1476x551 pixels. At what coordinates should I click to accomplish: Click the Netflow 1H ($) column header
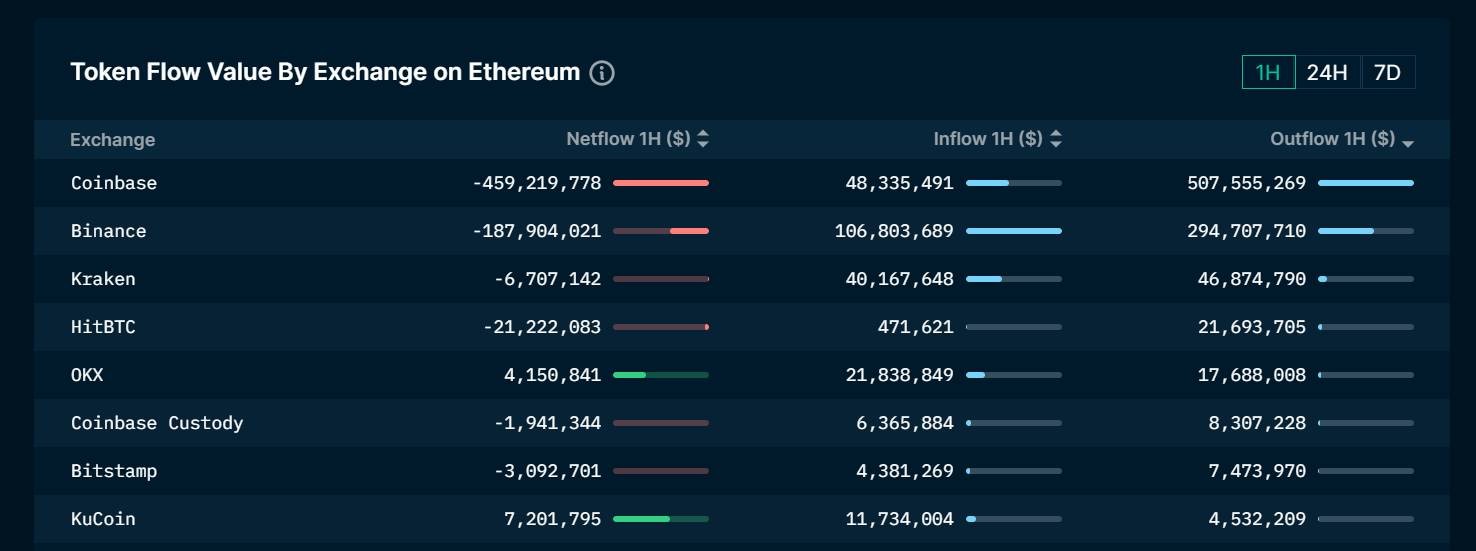point(628,139)
